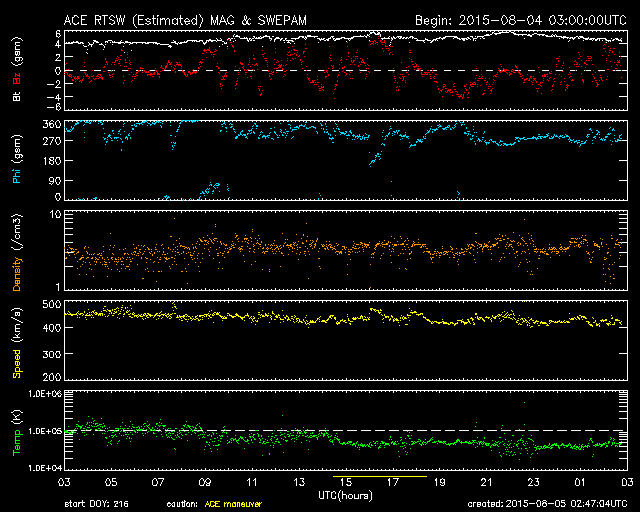Click the 500 speed axis tick label
640x512 pixels.
50,302
